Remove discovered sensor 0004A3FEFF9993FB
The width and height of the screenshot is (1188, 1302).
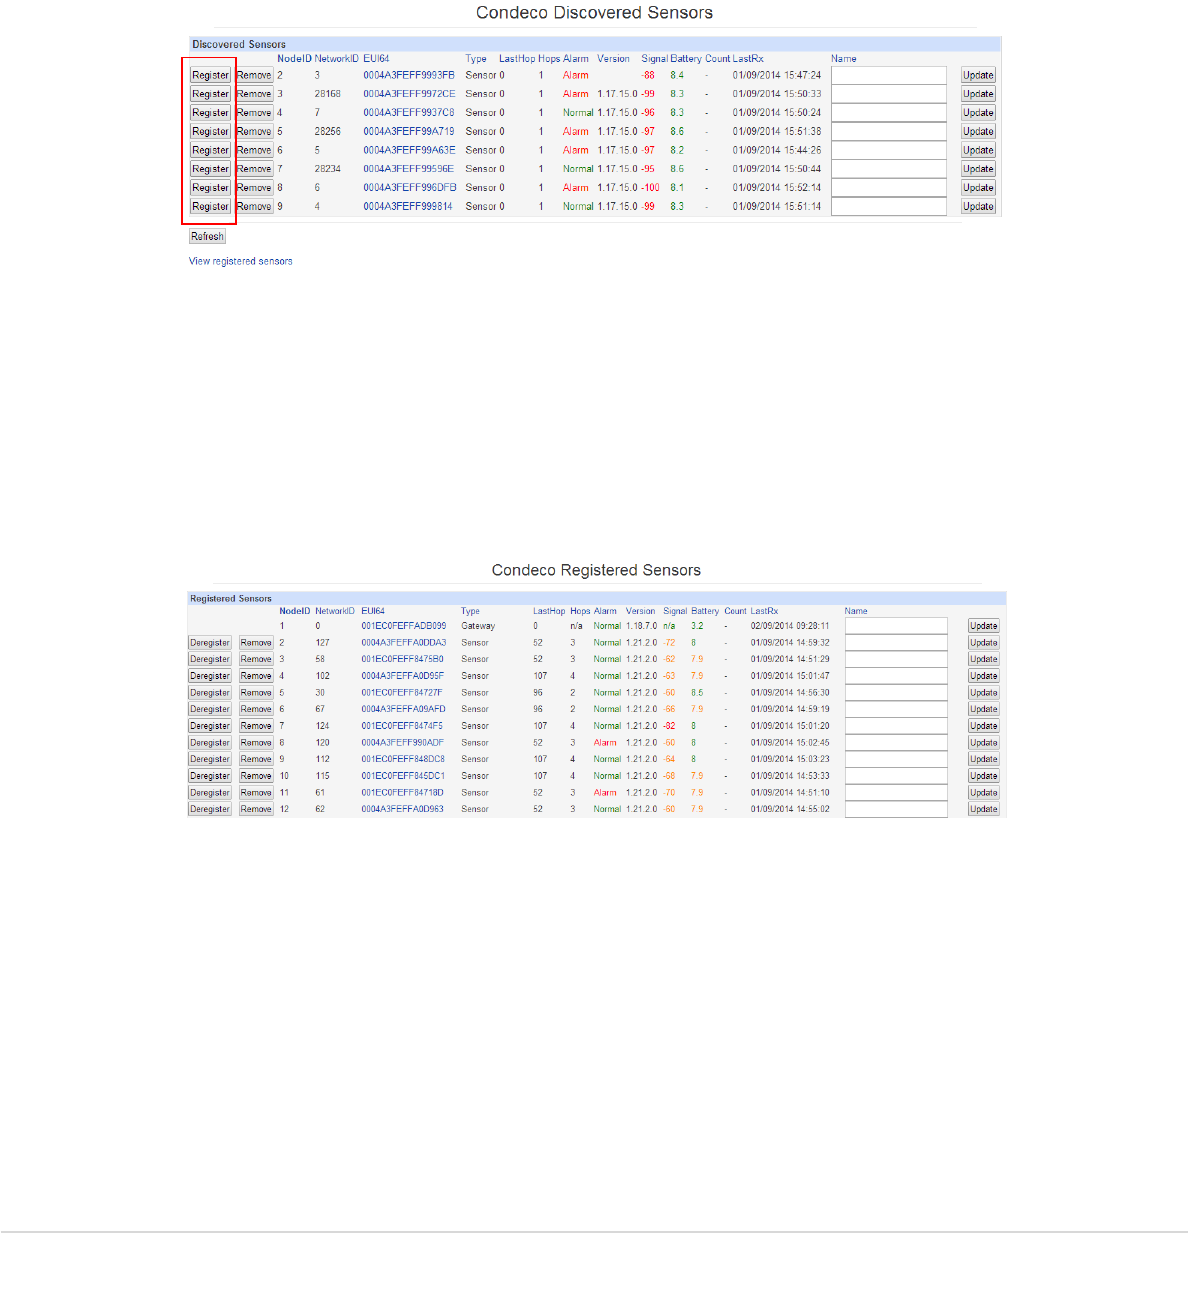click(255, 75)
